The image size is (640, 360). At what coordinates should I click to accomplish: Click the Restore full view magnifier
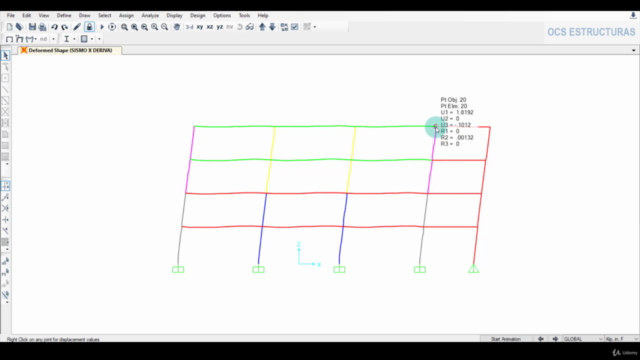point(134,27)
